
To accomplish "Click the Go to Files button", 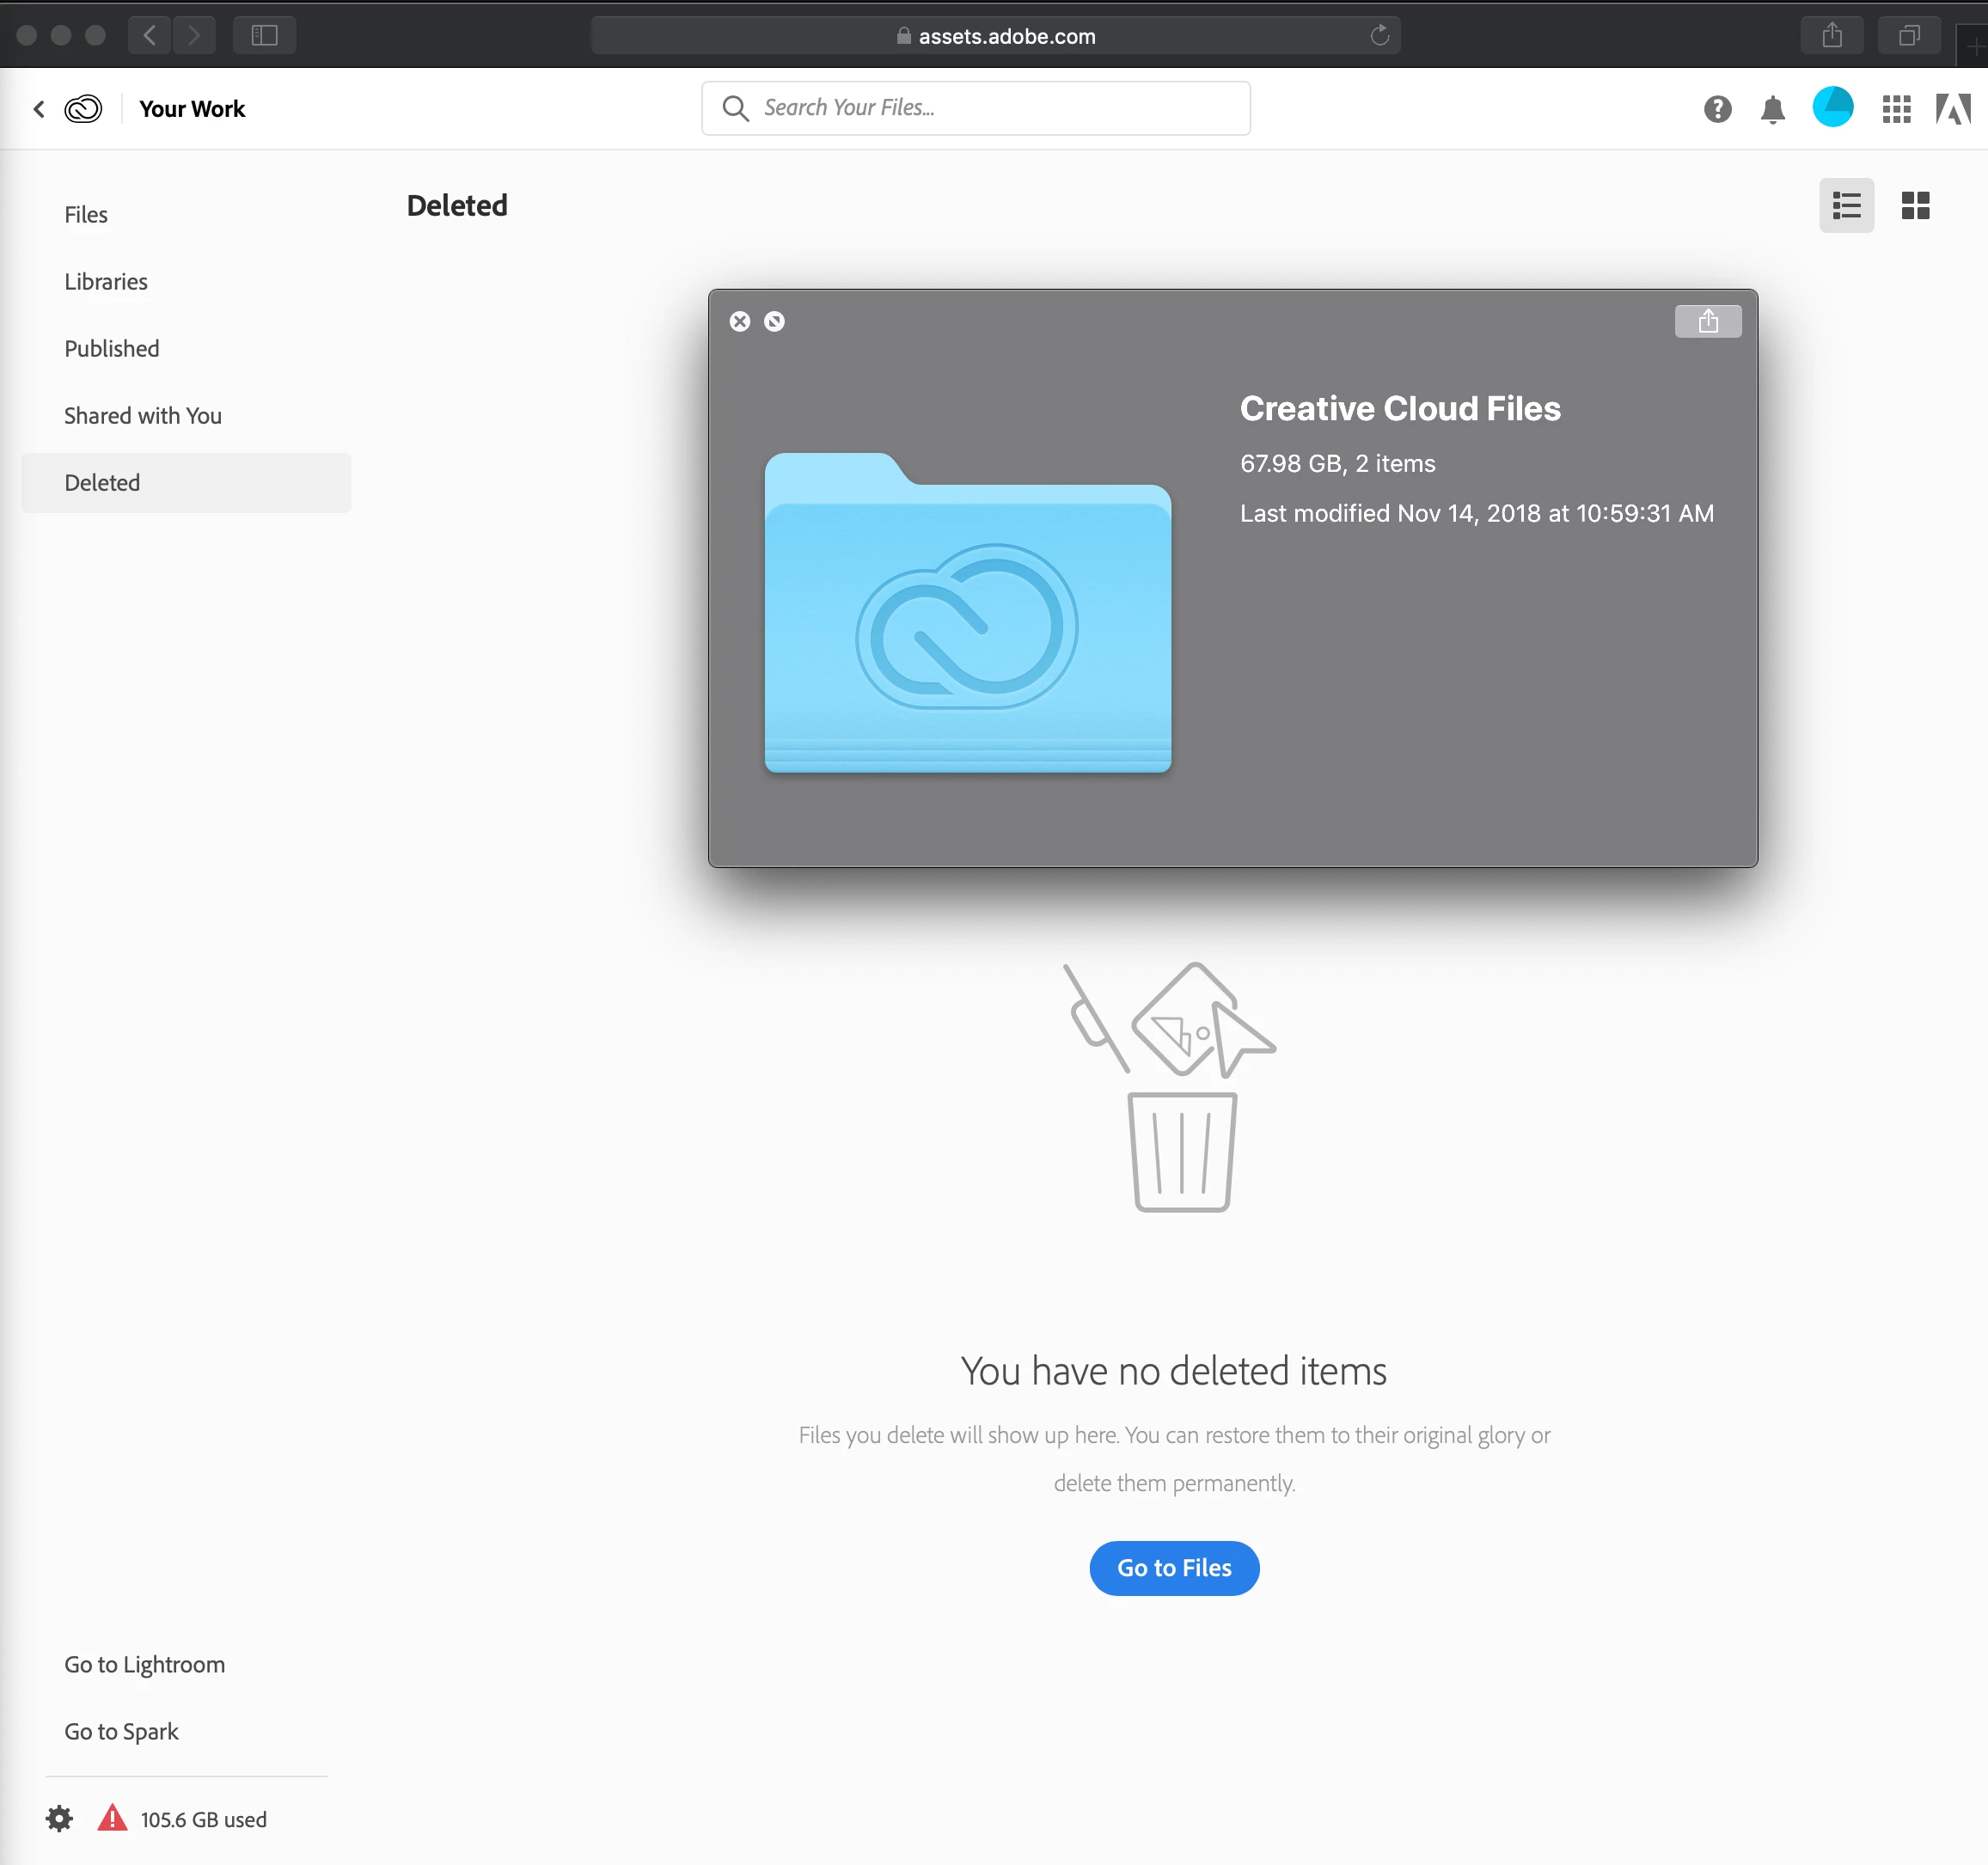I will coord(1173,1567).
